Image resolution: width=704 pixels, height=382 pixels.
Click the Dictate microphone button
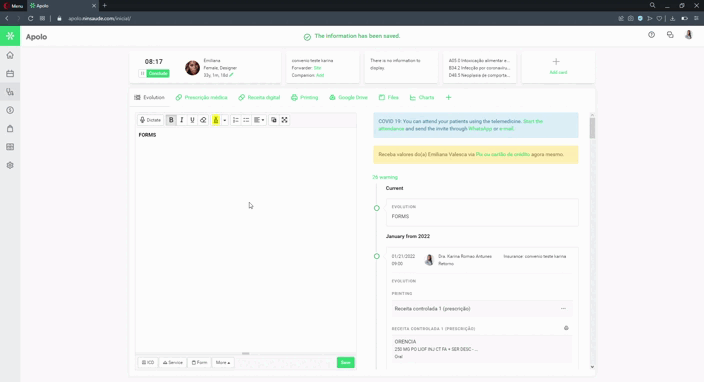tap(150, 120)
